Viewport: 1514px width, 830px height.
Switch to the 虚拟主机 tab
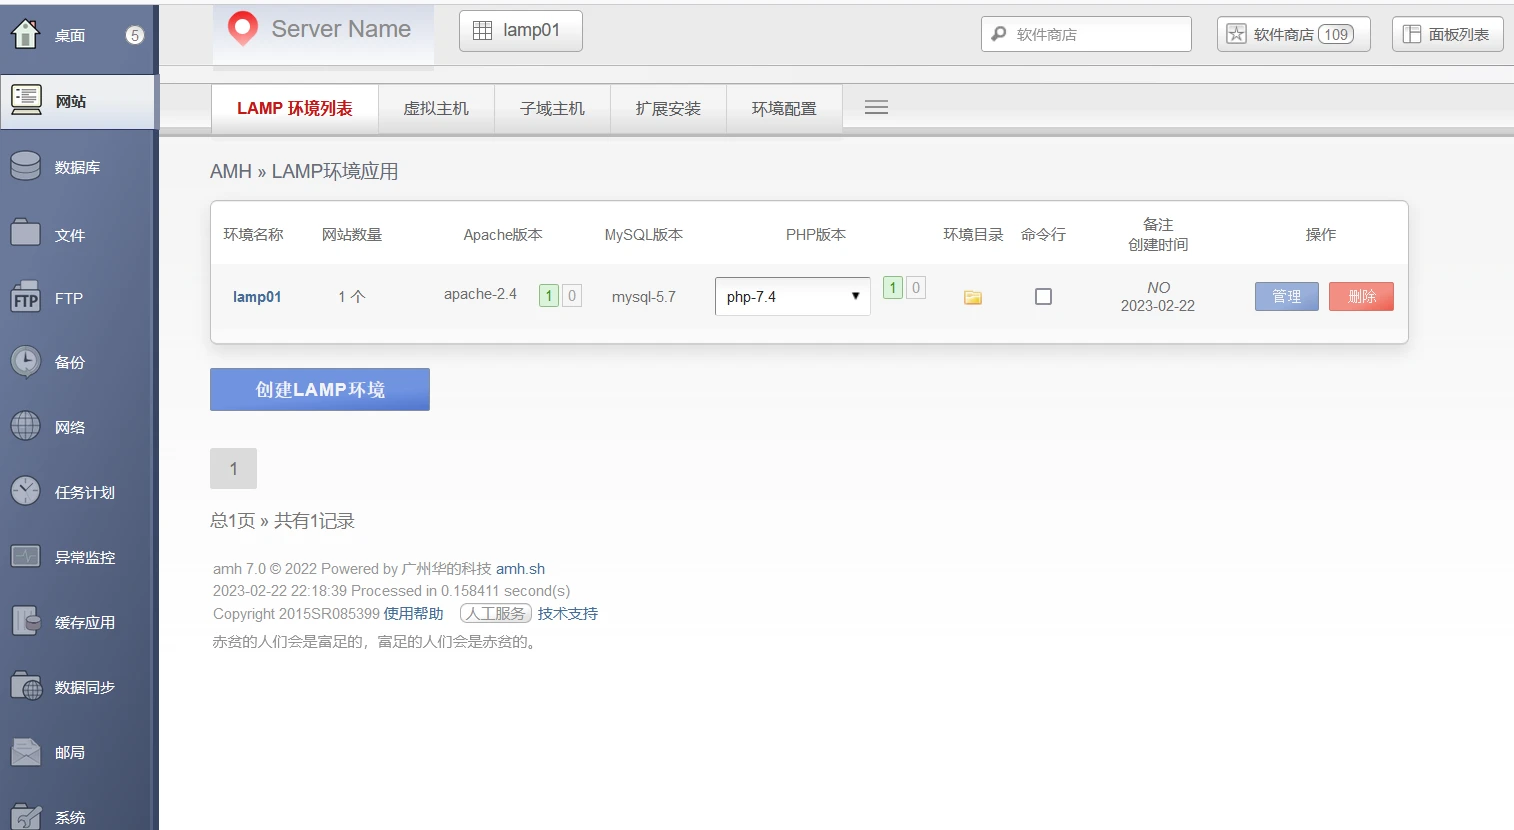436,109
